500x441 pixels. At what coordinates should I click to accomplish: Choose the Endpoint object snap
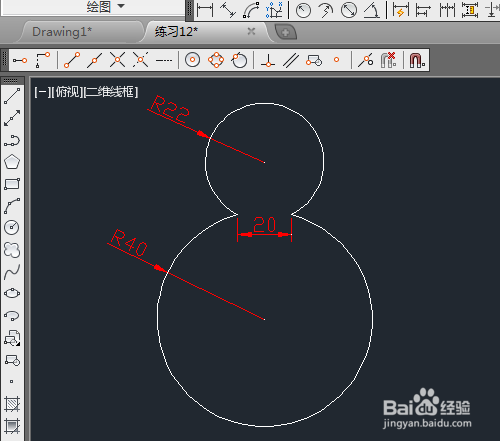click(72, 60)
